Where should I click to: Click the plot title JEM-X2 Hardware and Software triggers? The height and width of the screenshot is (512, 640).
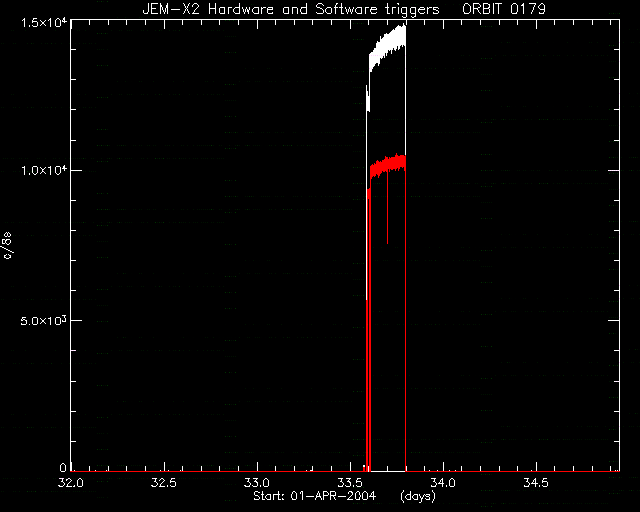tap(291, 9)
